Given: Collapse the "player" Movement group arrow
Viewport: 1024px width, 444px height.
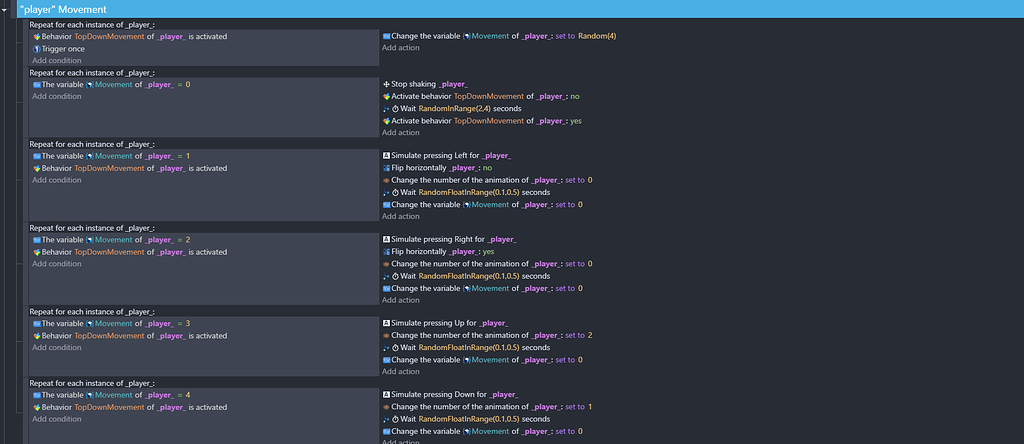Looking at the screenshot, I should [5, 10].
